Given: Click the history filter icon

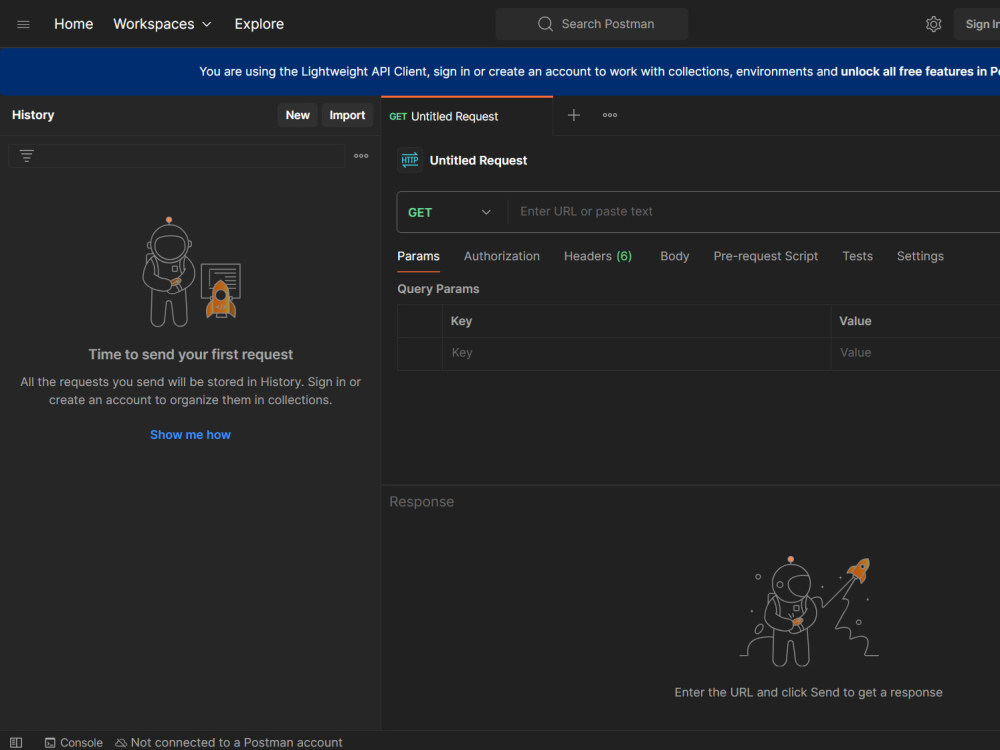Looking at the screenshot, I should (x=26, y=156).
